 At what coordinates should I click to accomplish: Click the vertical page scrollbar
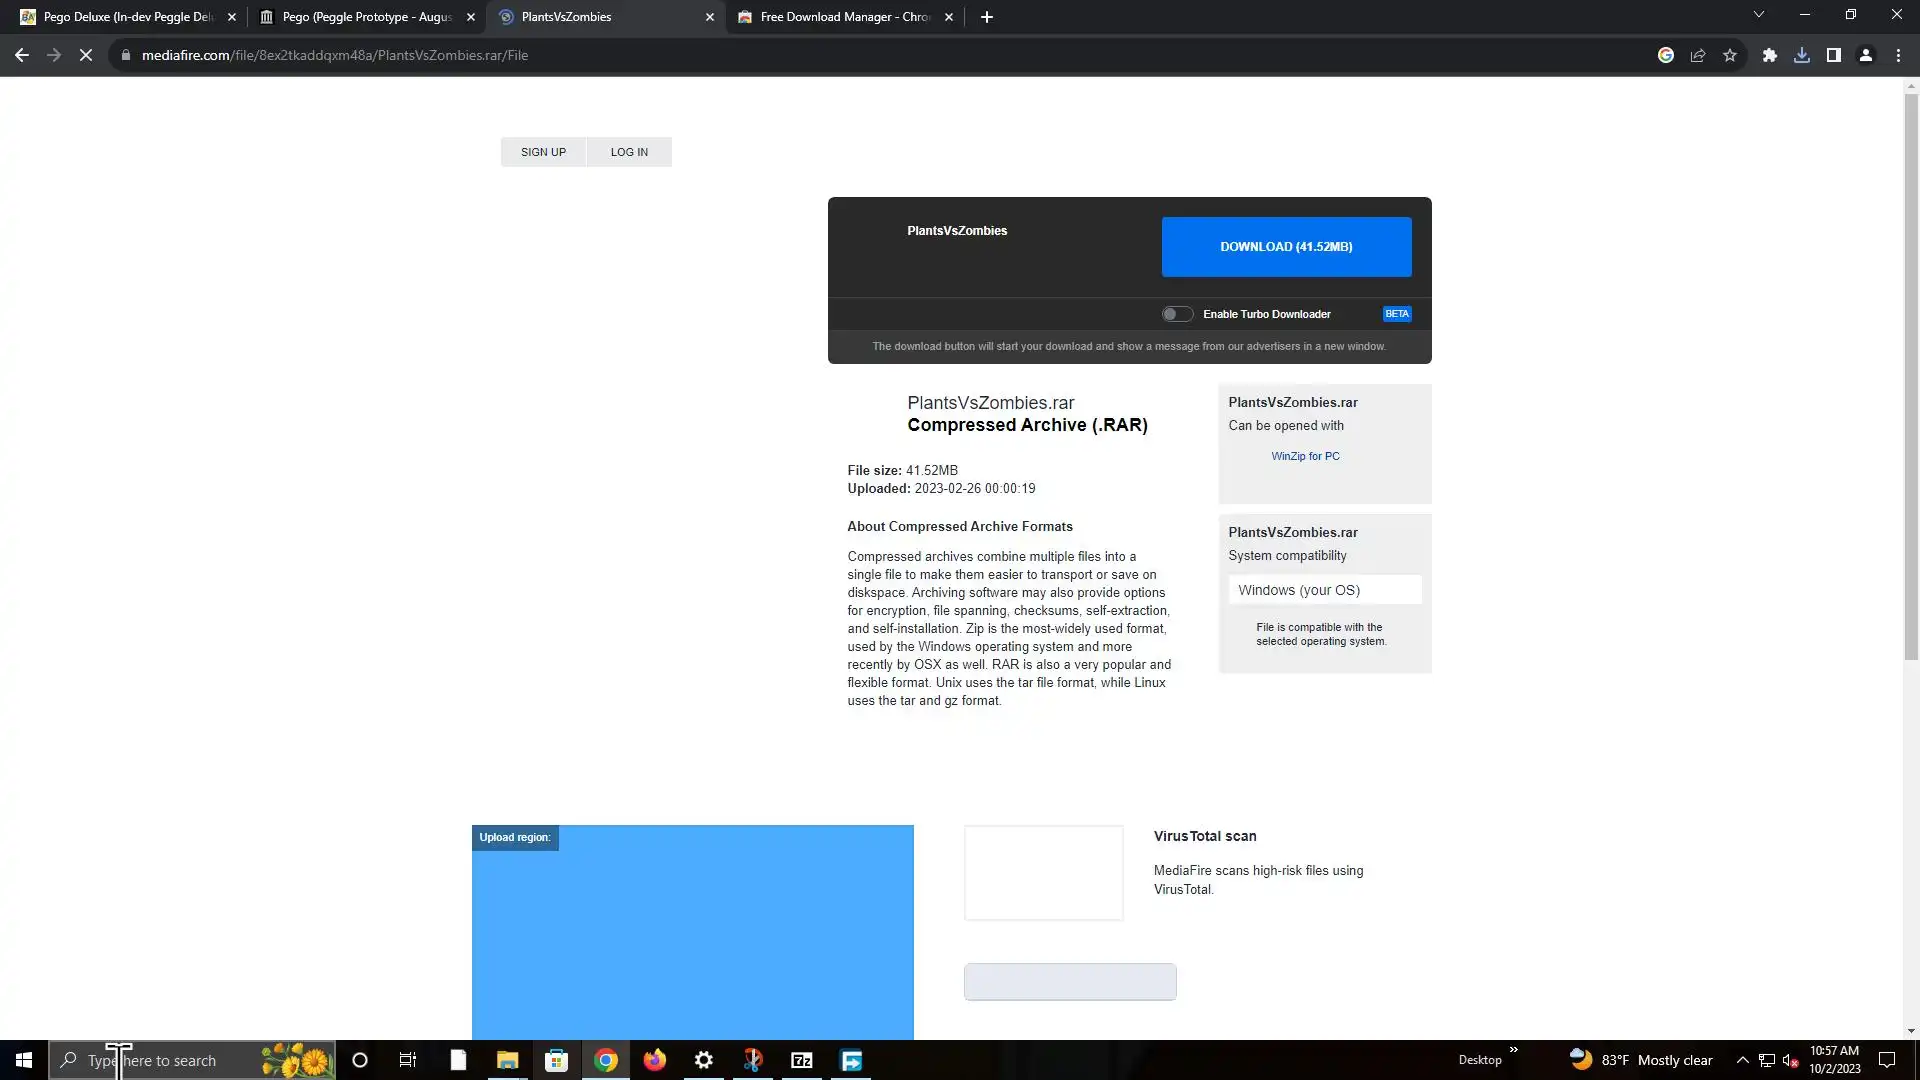point(1911,380)
